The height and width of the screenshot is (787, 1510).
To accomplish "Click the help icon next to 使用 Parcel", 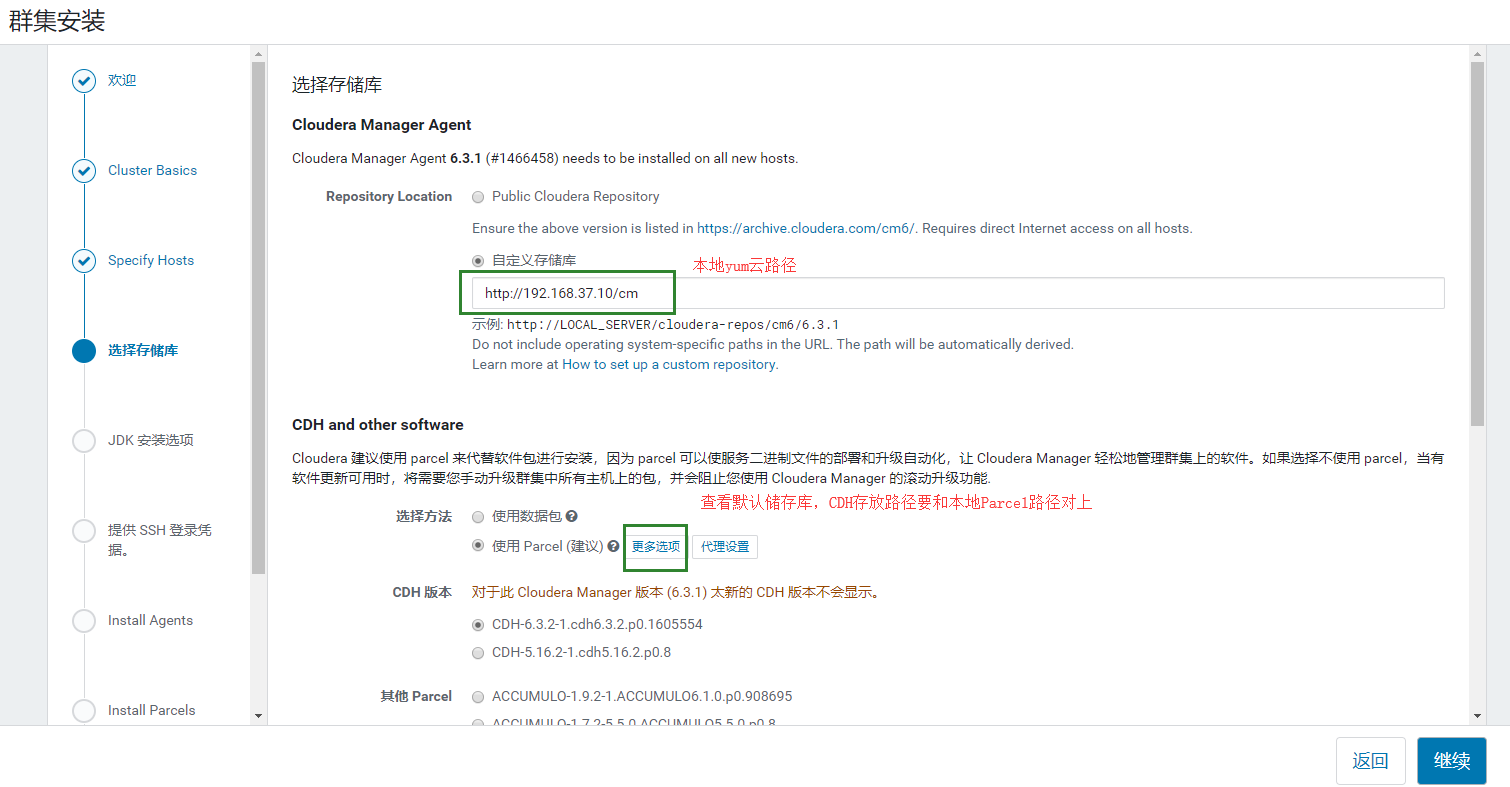I will 614,547.
